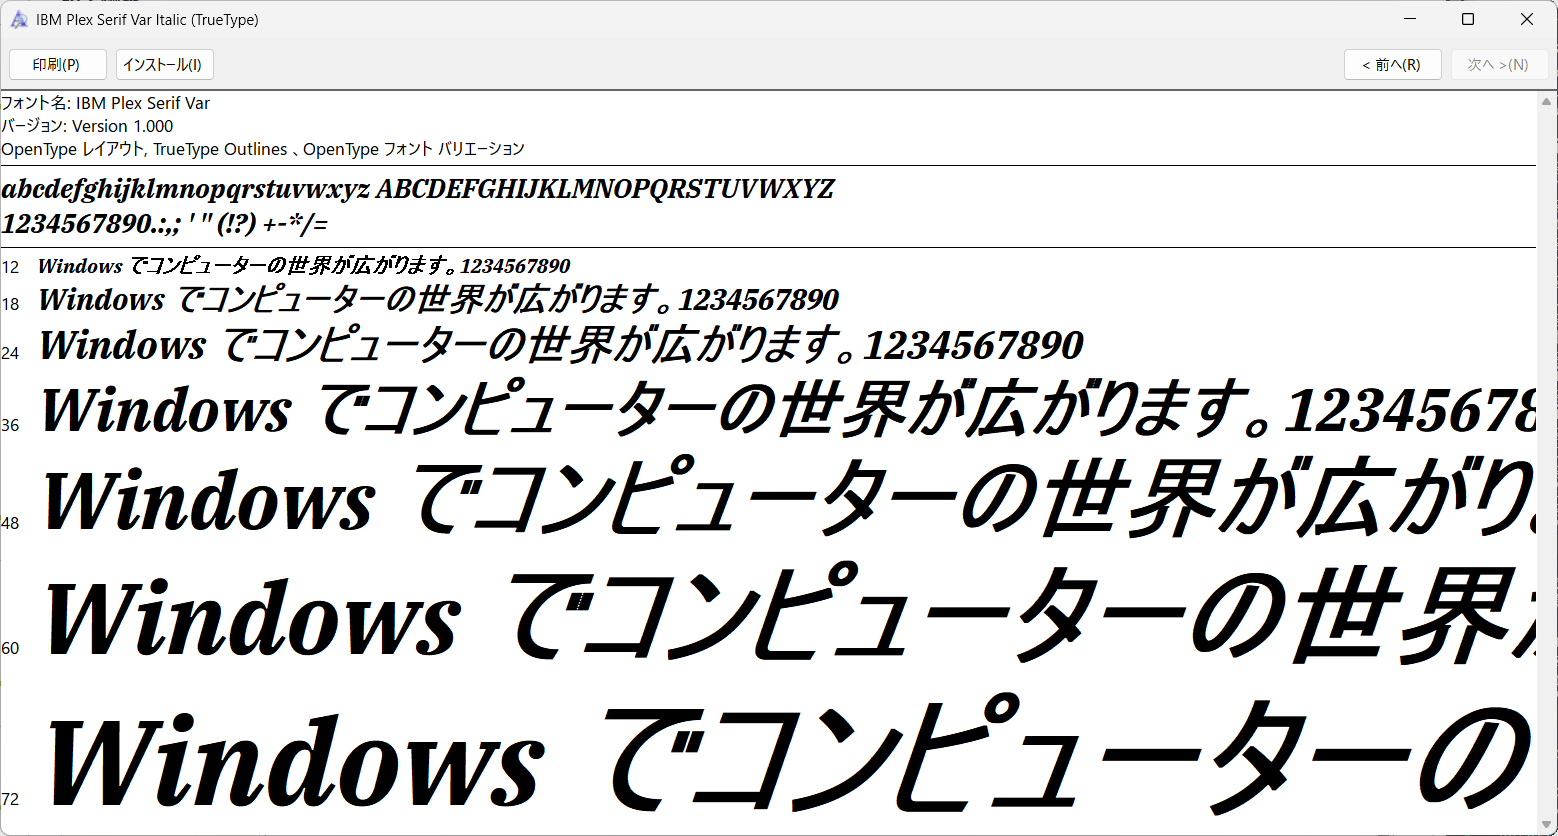Click the 48 point Windows sample text
The image size is (1558, 836).
(x=789, y=498)
